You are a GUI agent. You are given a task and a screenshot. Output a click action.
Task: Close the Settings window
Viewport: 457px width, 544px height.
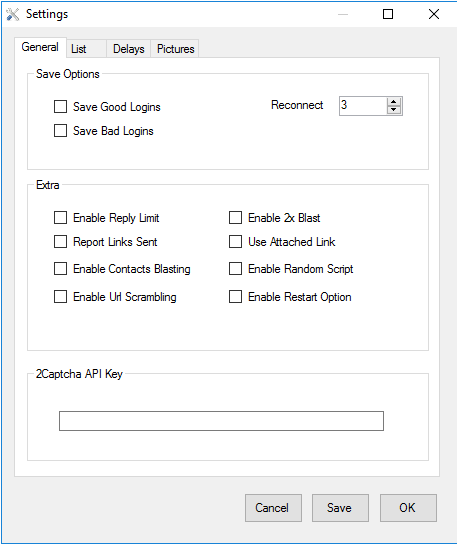coord(434,14)
